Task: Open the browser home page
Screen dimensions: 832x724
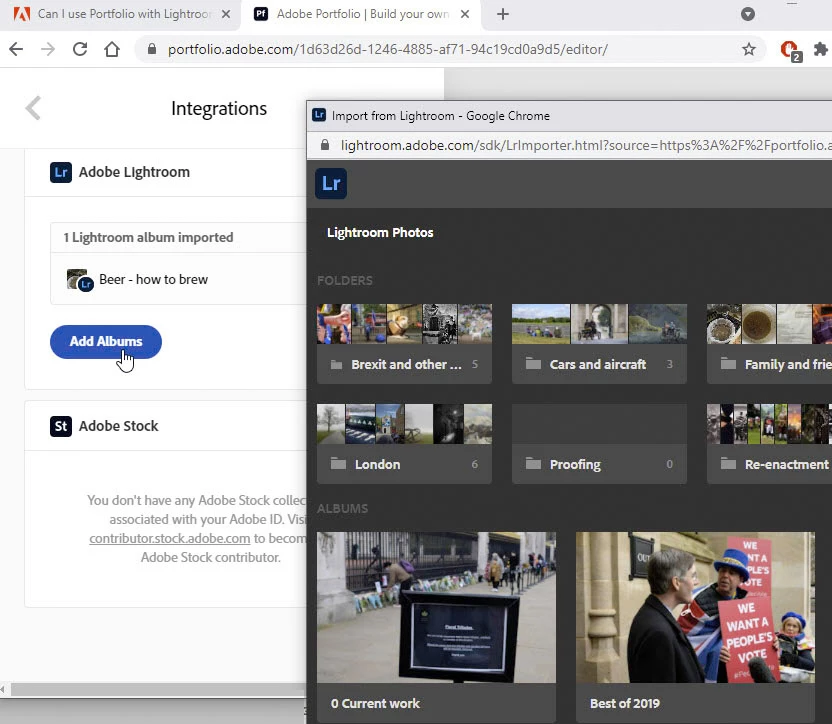Action: click(x=112, y=49)
